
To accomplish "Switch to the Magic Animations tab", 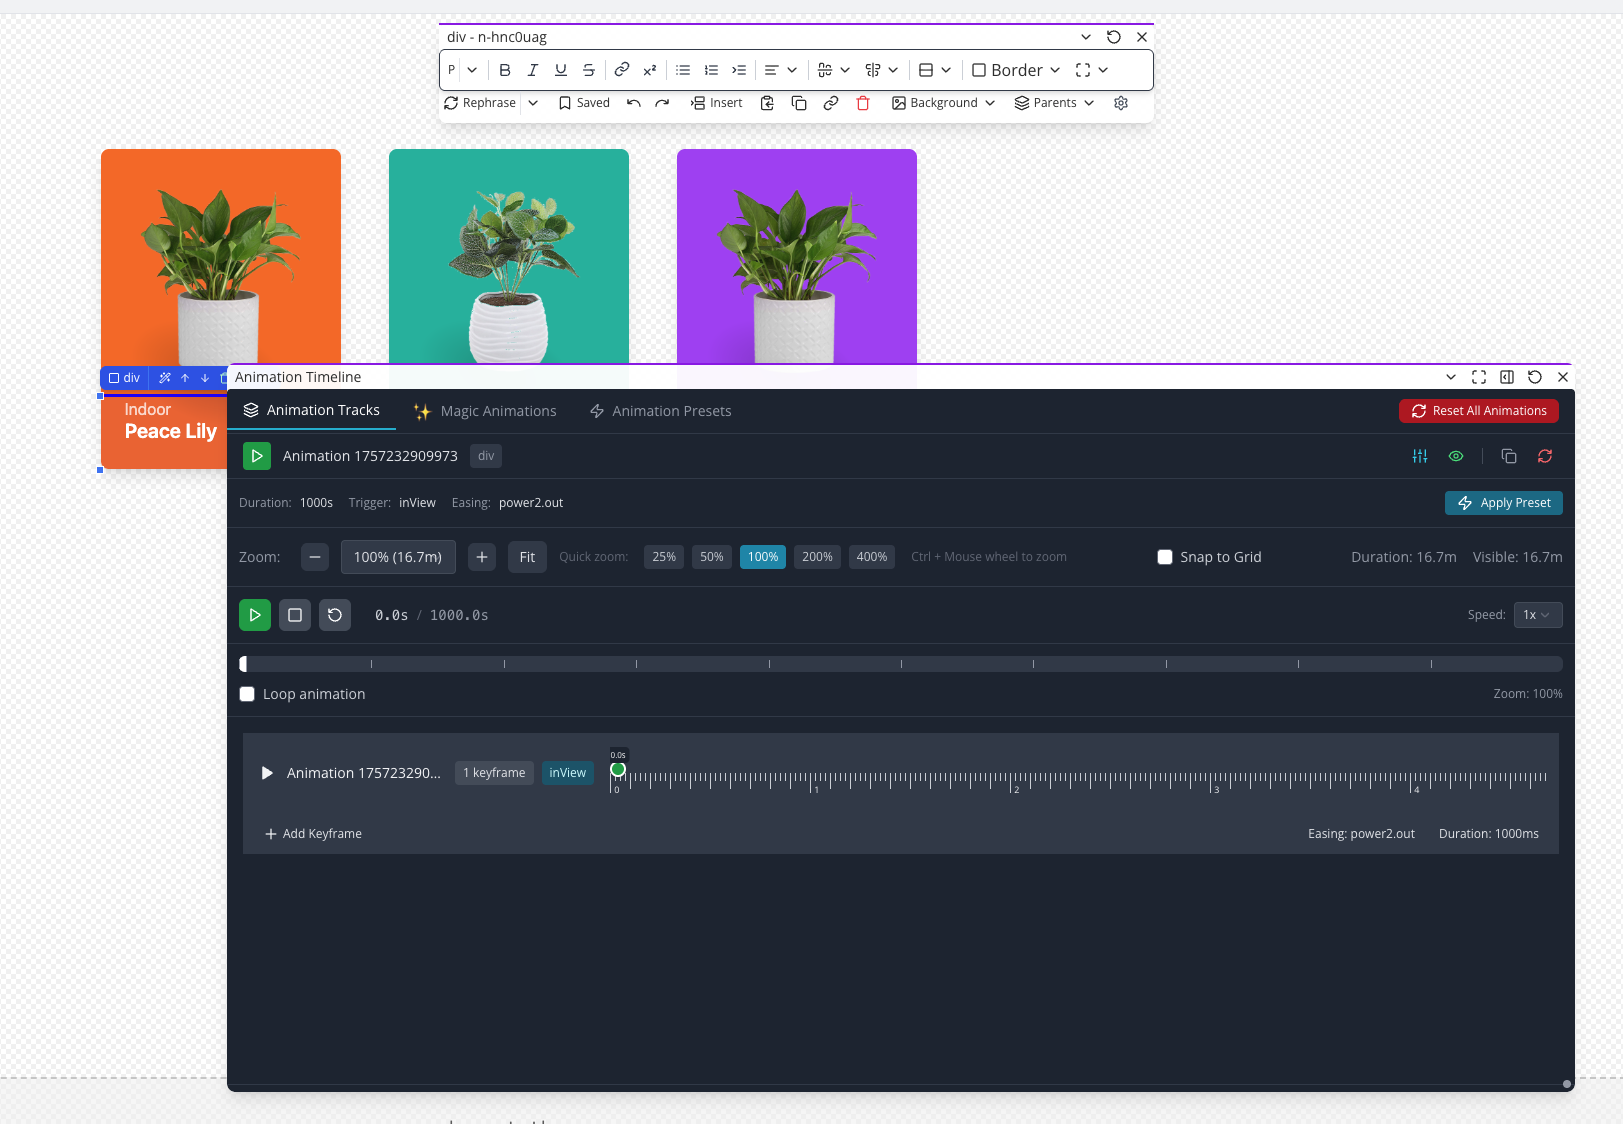I will coord(485,411).
